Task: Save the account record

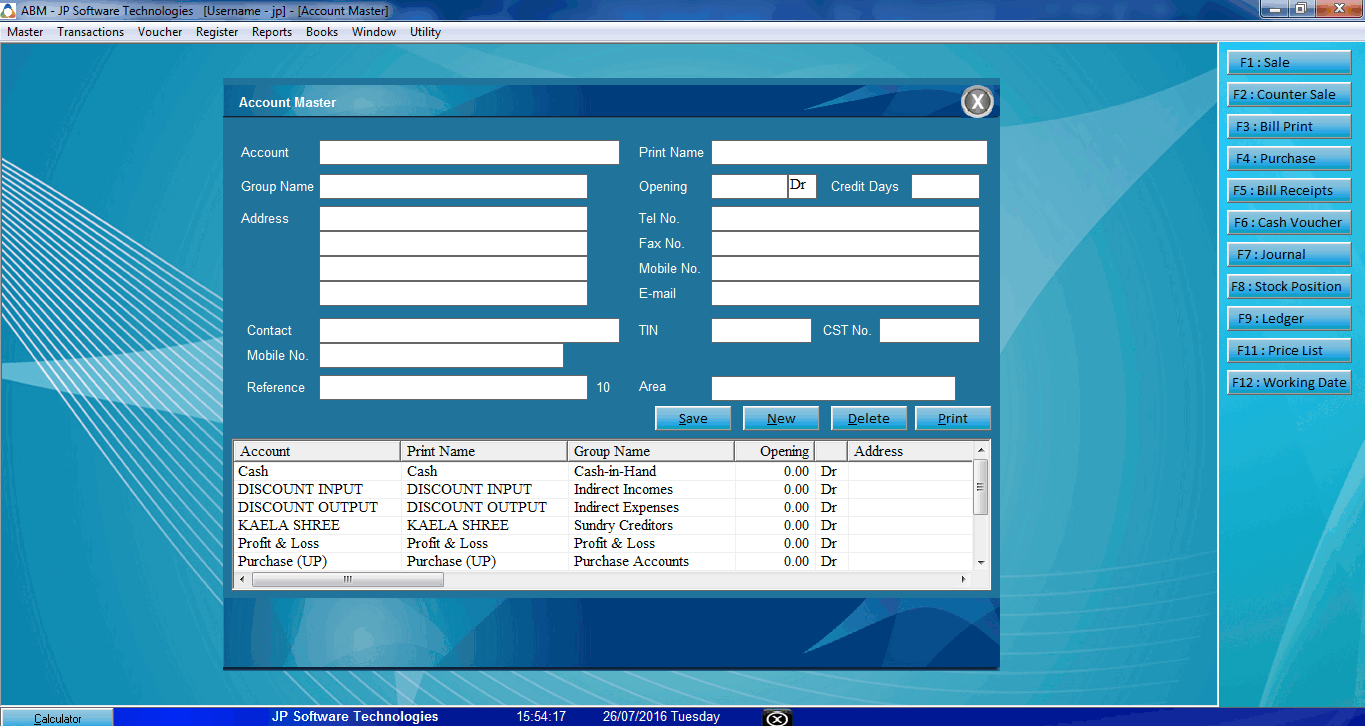Action: [x=693, y=418]
